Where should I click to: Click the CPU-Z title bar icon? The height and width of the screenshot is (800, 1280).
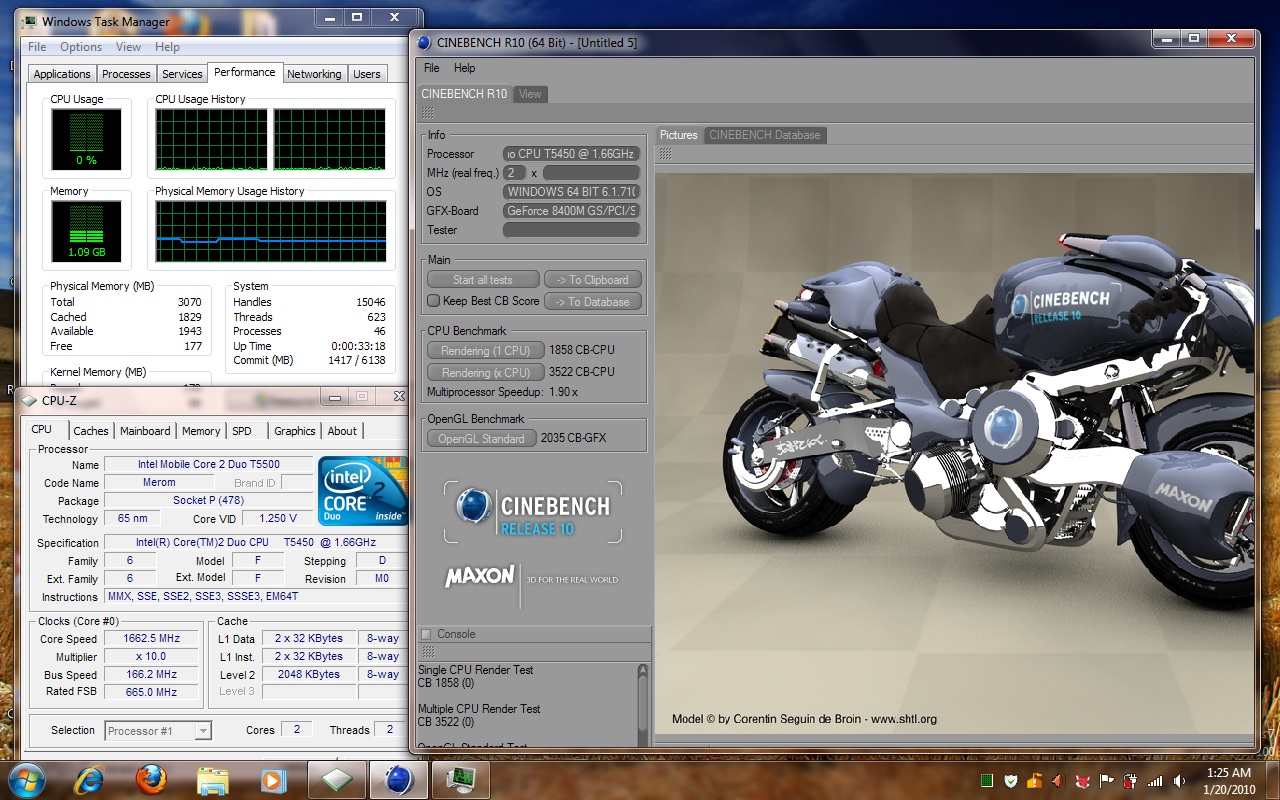[x=29, y=401]
